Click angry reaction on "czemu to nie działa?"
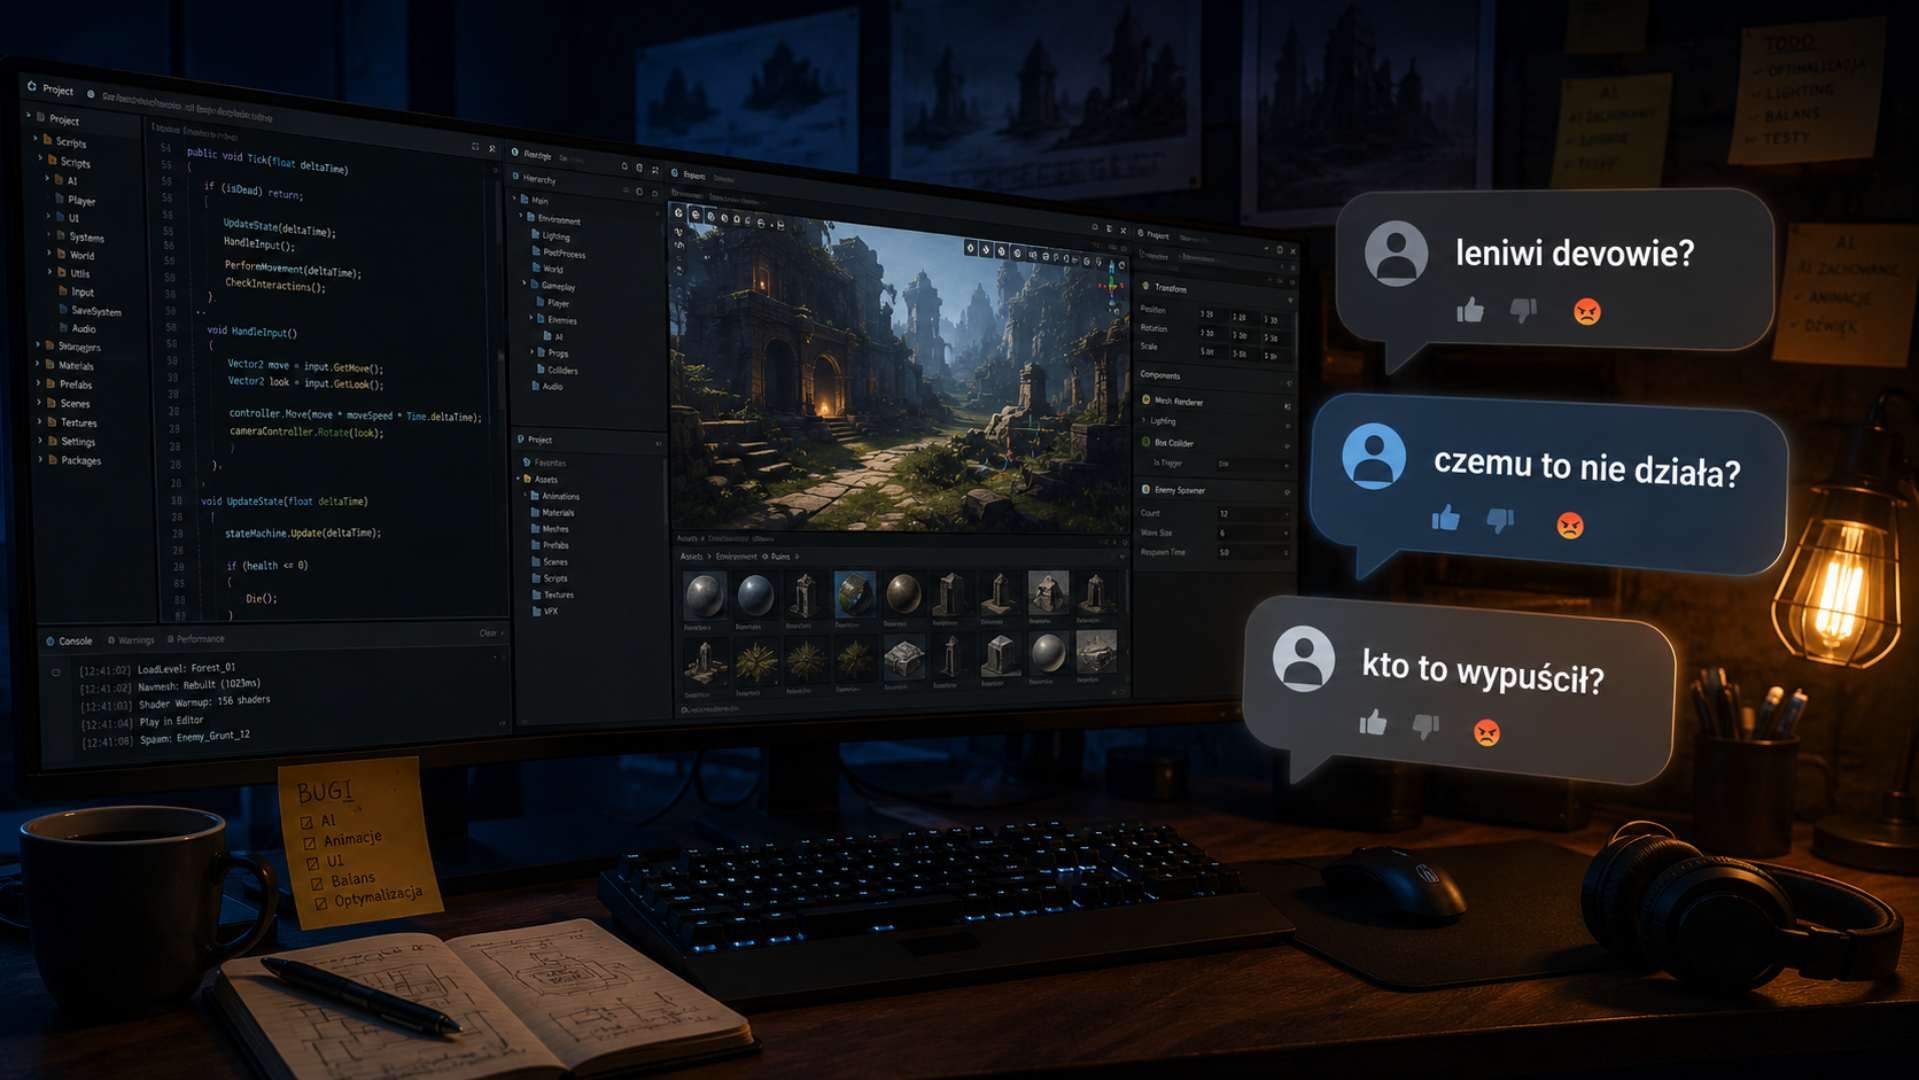The width and height of the screenshot is (1919, 1080). pyautogui.click(x=1570, y=524)
